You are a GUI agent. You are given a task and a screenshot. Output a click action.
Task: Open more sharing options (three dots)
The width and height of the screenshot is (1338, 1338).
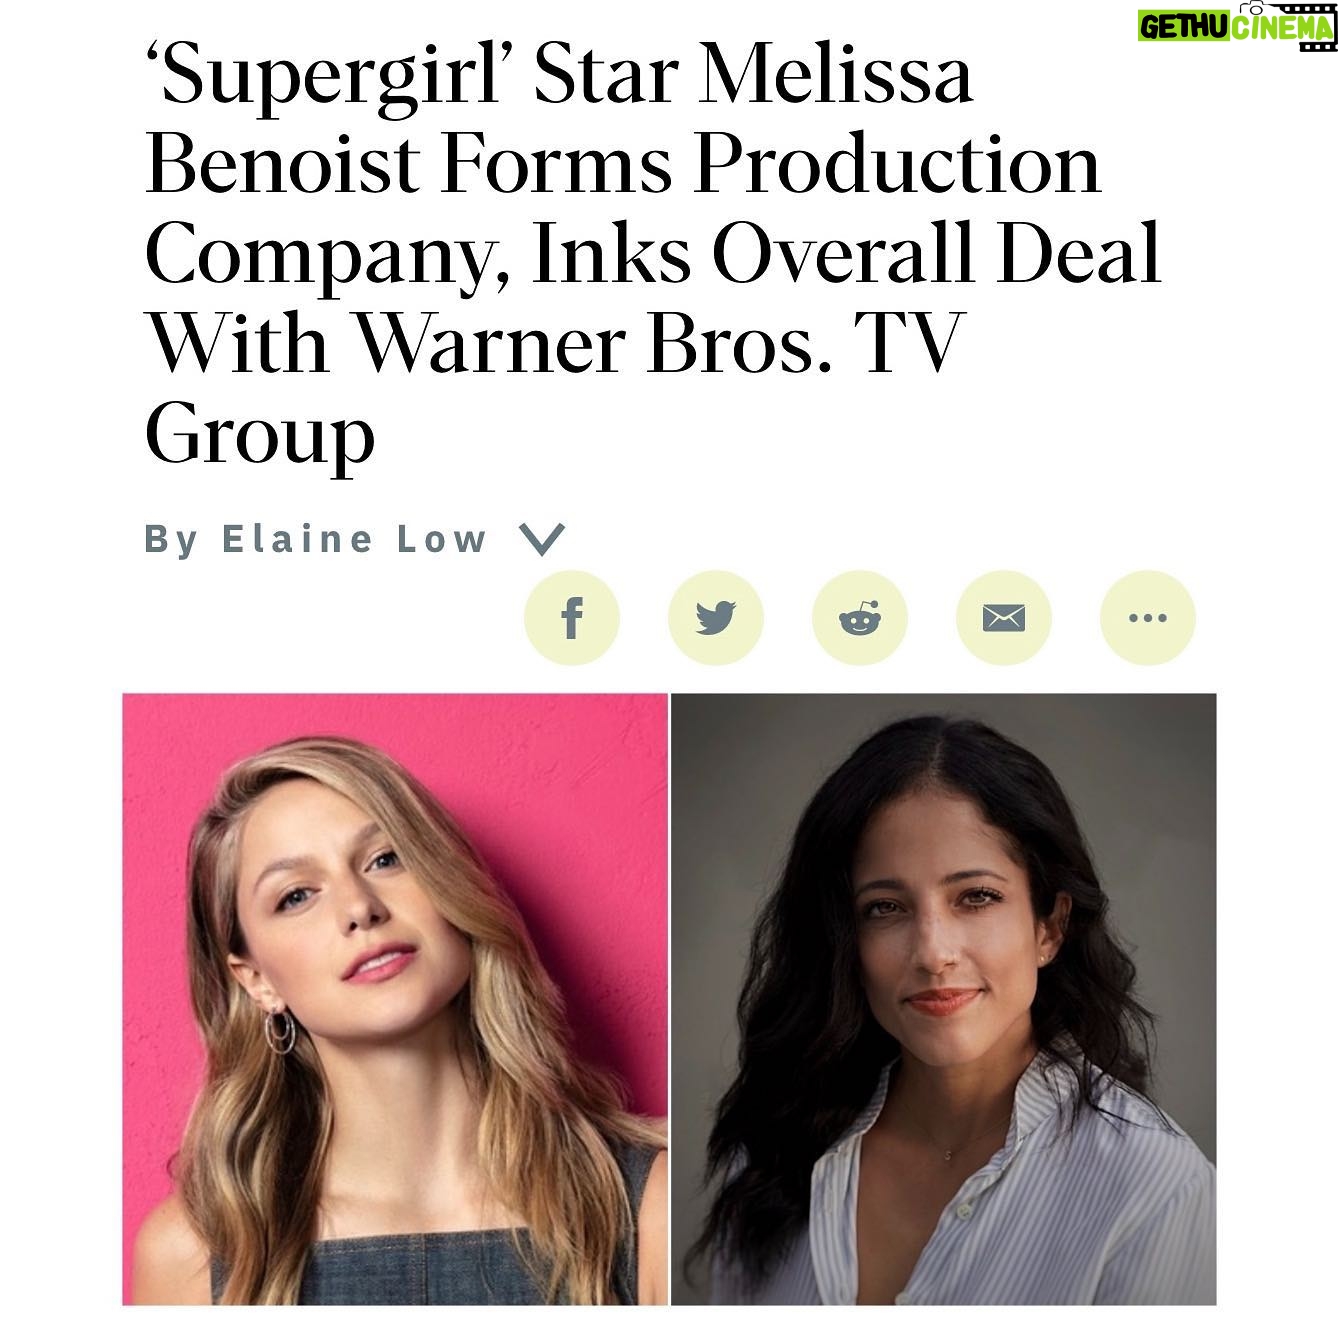(1147, 618)
